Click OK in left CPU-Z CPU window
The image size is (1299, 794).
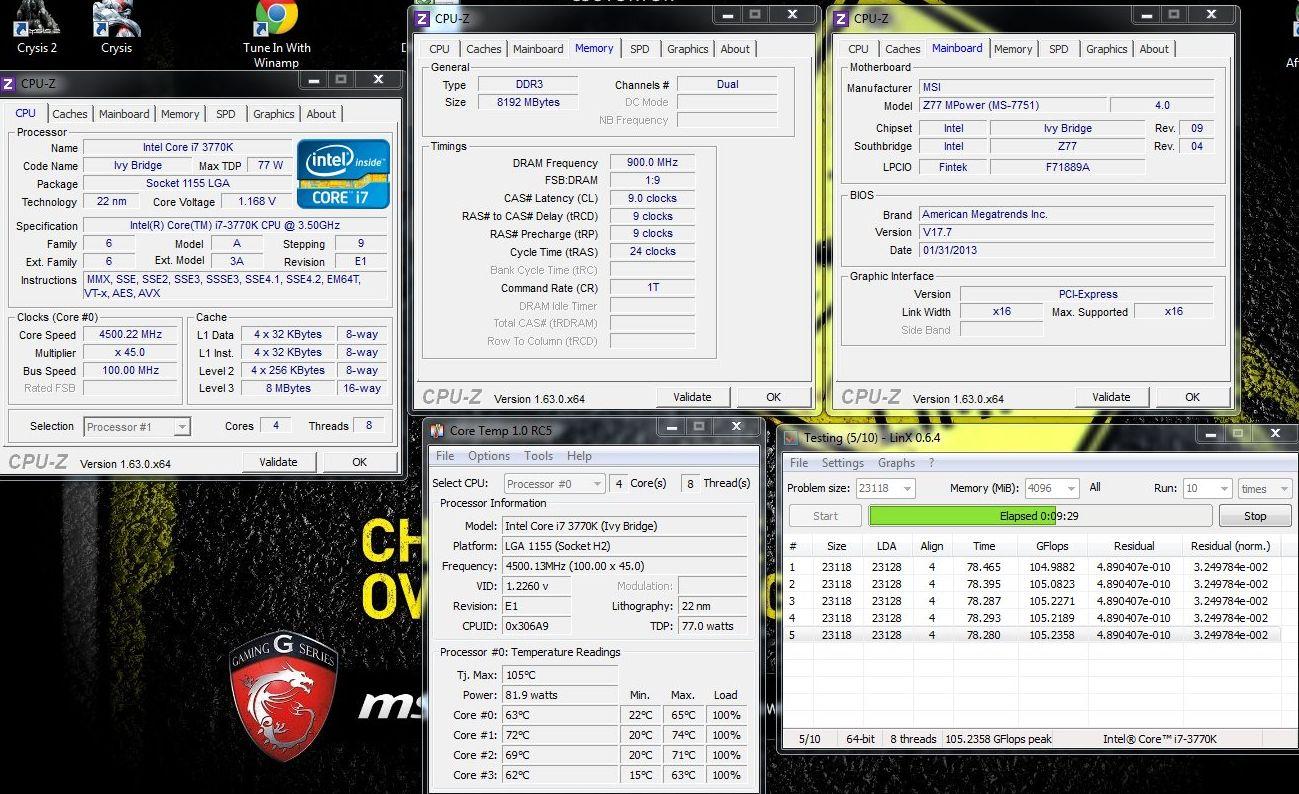point(359,462)
